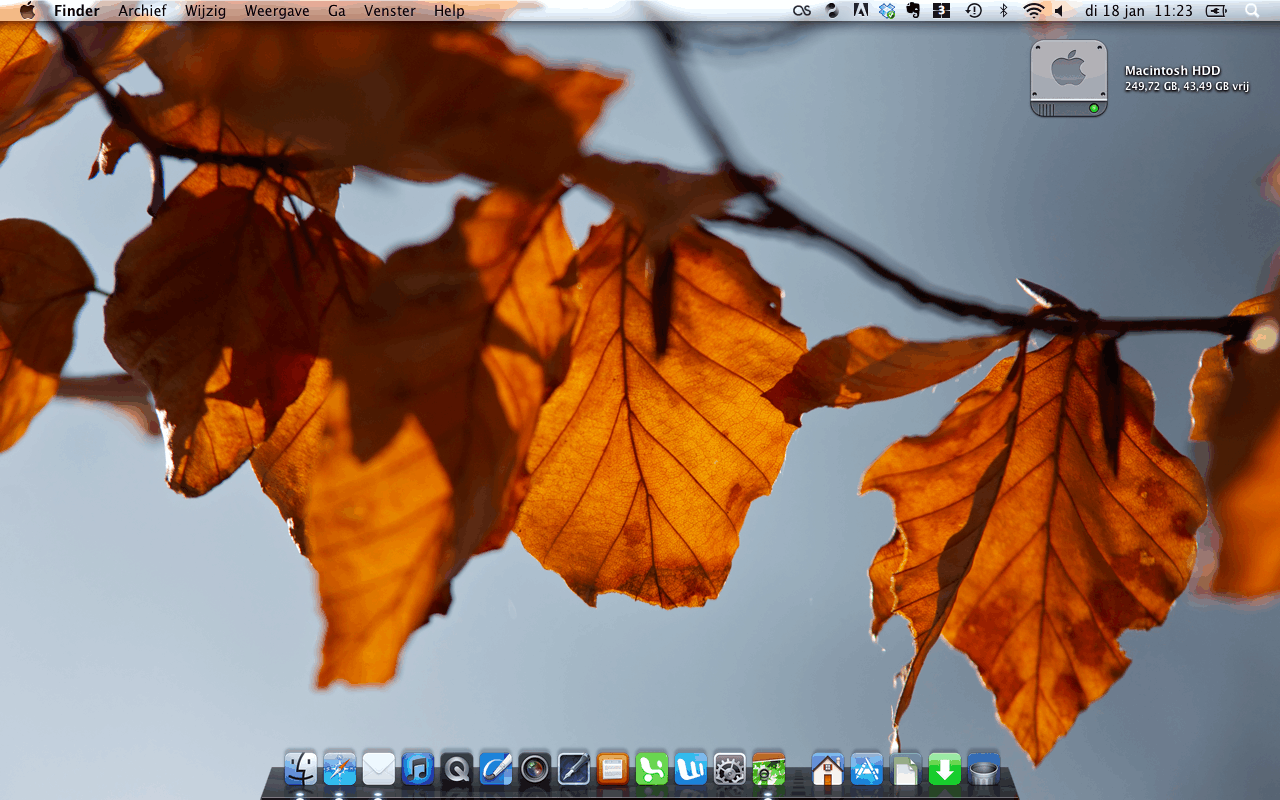Viewport: 1280px width, 800px height.
Task: Open the Apple menu
Action: coord(27,11)
